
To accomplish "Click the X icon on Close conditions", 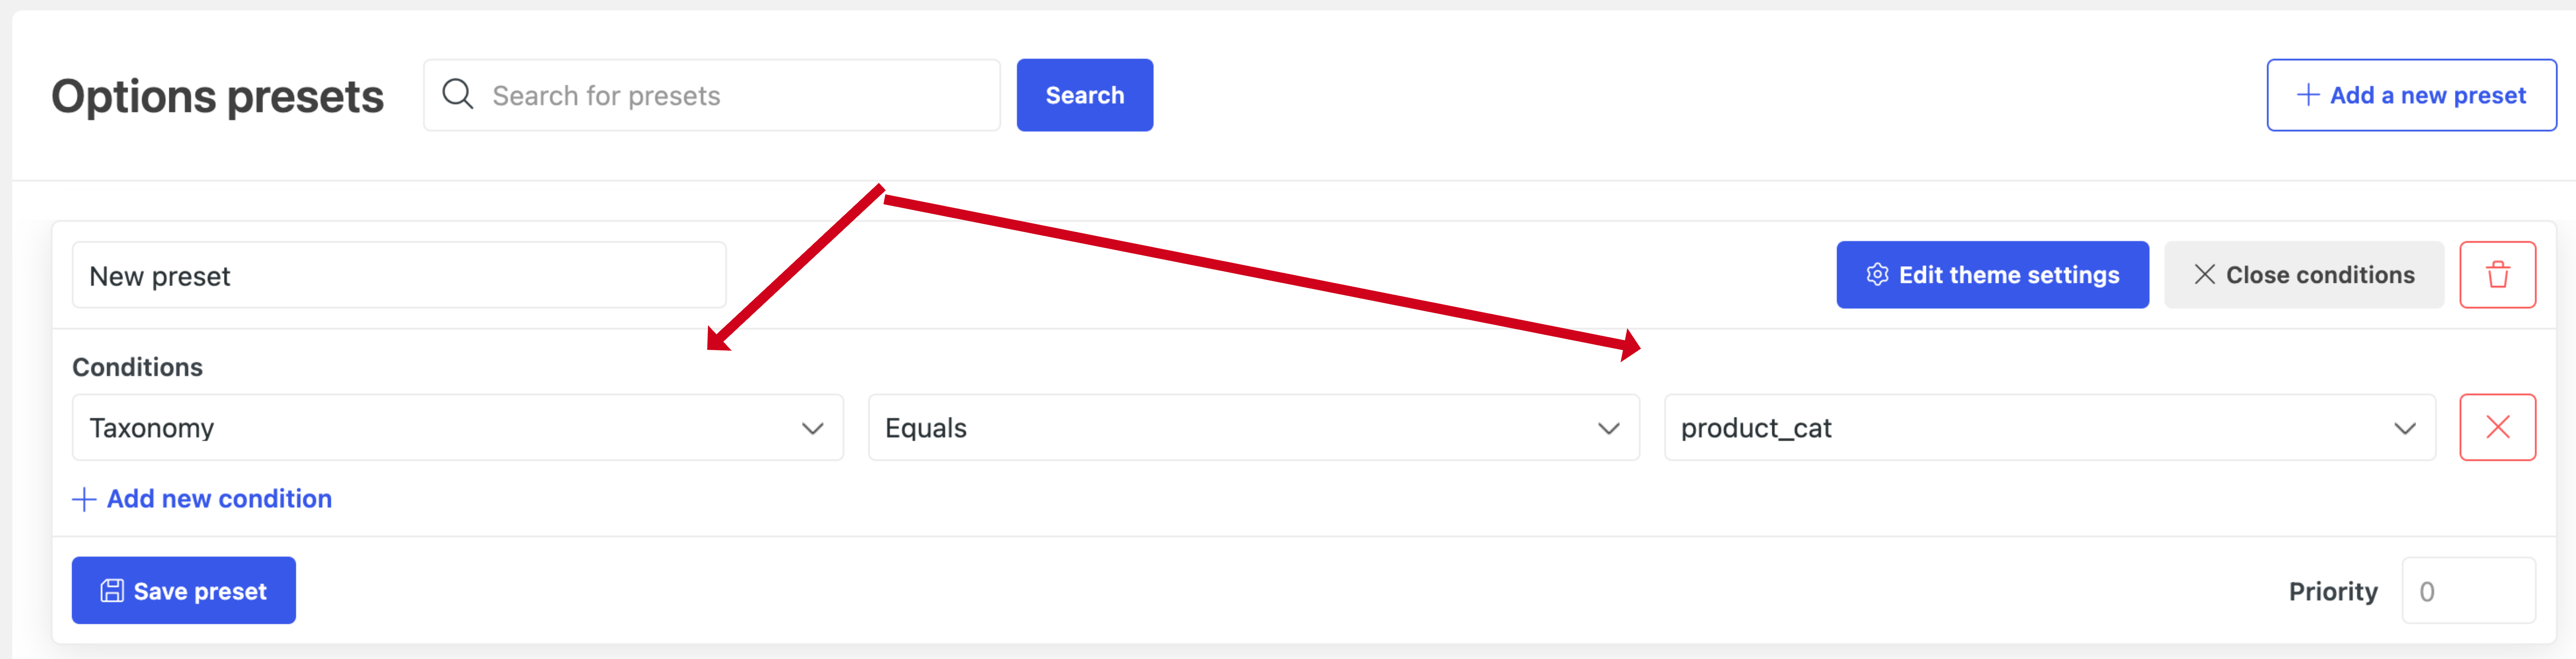I will 2204,274.
